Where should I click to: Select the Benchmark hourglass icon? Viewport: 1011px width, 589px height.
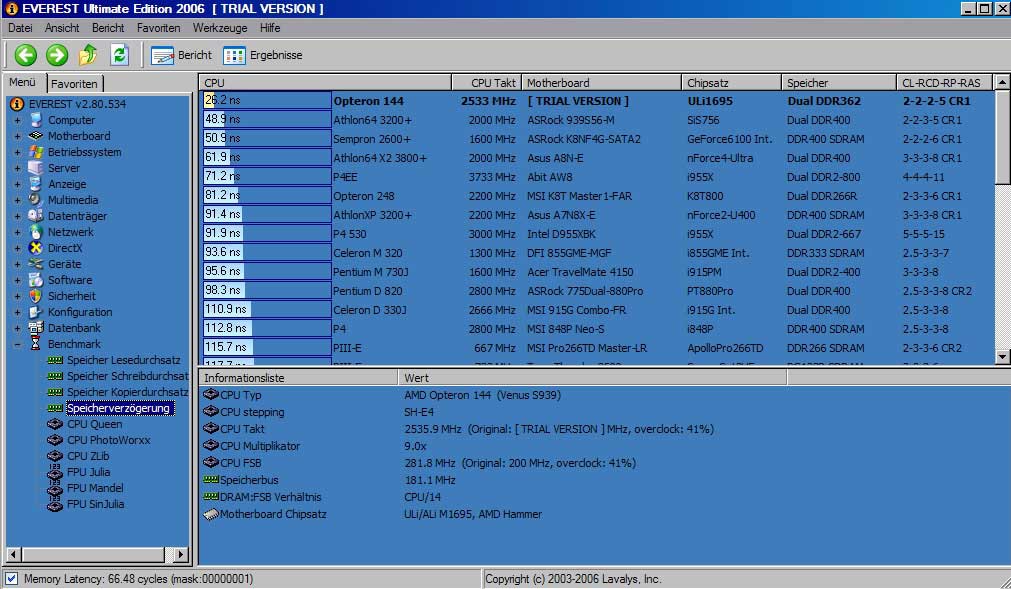click(36, 344)
